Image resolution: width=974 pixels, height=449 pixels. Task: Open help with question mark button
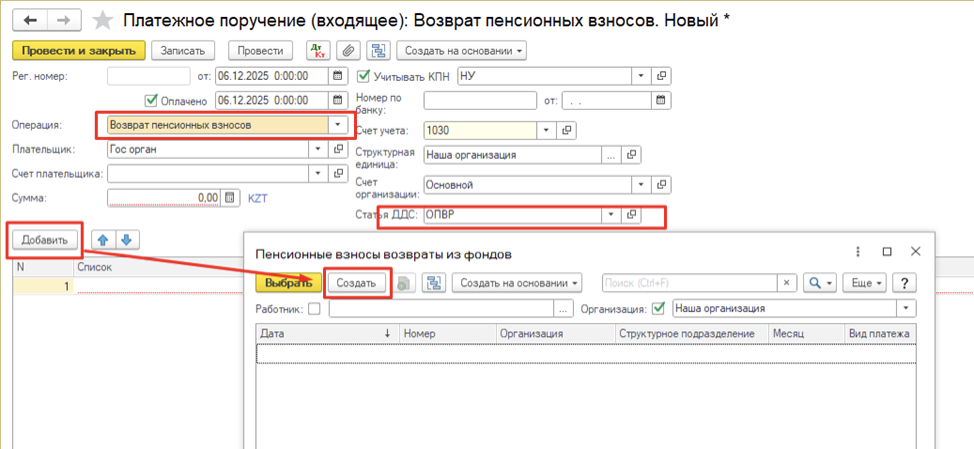point(904,283)
